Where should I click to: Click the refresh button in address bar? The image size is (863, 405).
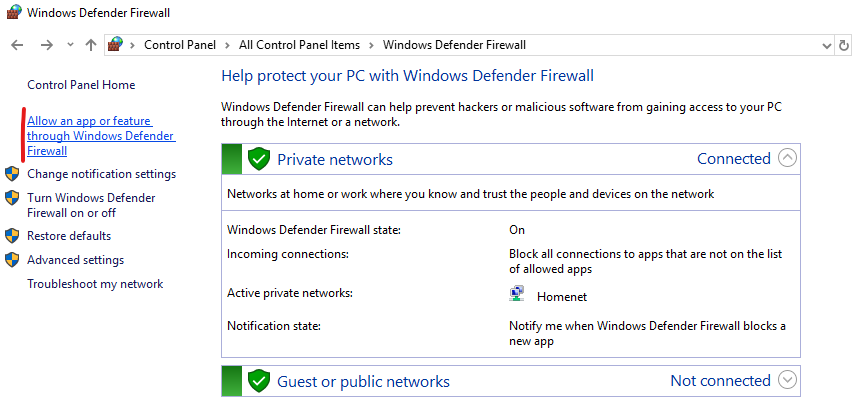pos(846,45)
